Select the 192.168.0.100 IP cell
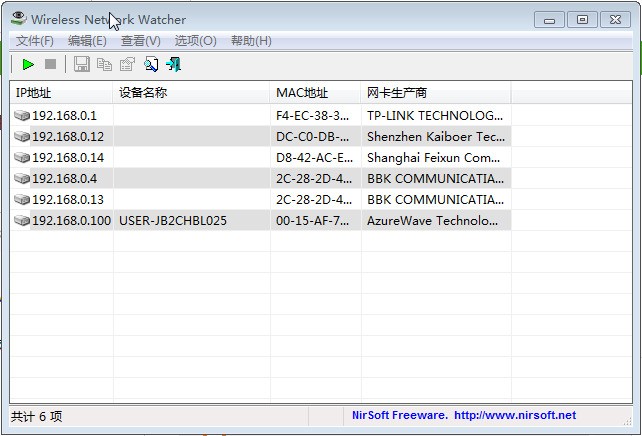Image resolution: width=642 pixels, height=436 pixels. pos(72,221)
